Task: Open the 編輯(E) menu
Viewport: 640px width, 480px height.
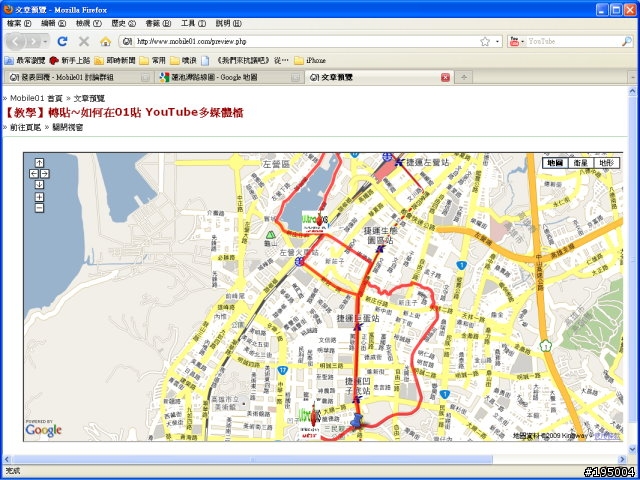Action: [53, 24]
